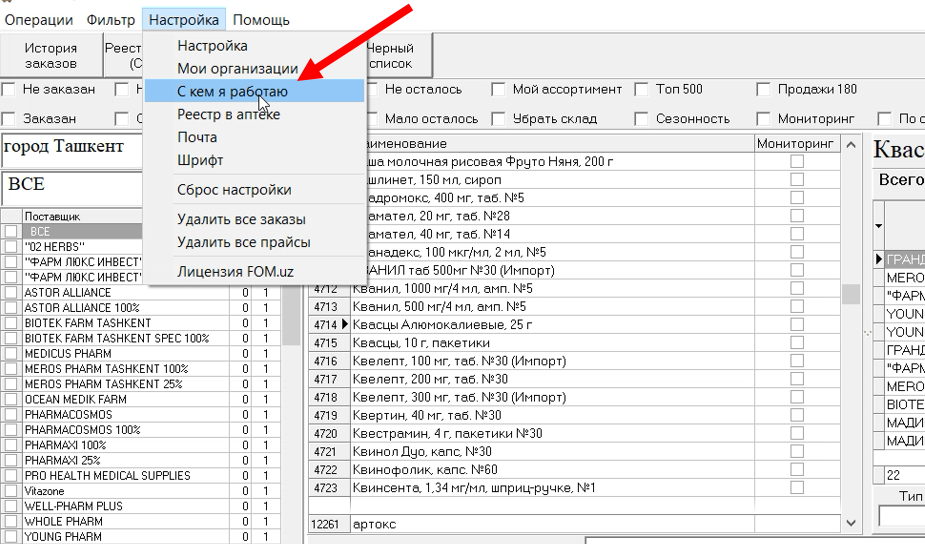Screen dimensions: 925x544
Task: Open the Помощь menu
Action: 261,20
